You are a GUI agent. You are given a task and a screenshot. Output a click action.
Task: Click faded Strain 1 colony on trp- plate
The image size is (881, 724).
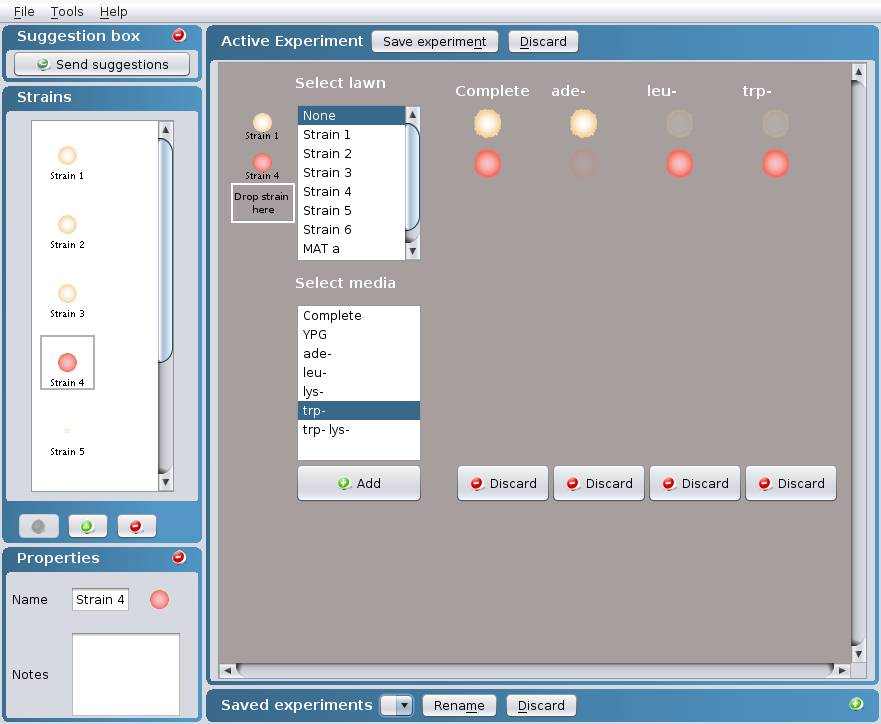(775, 124)
